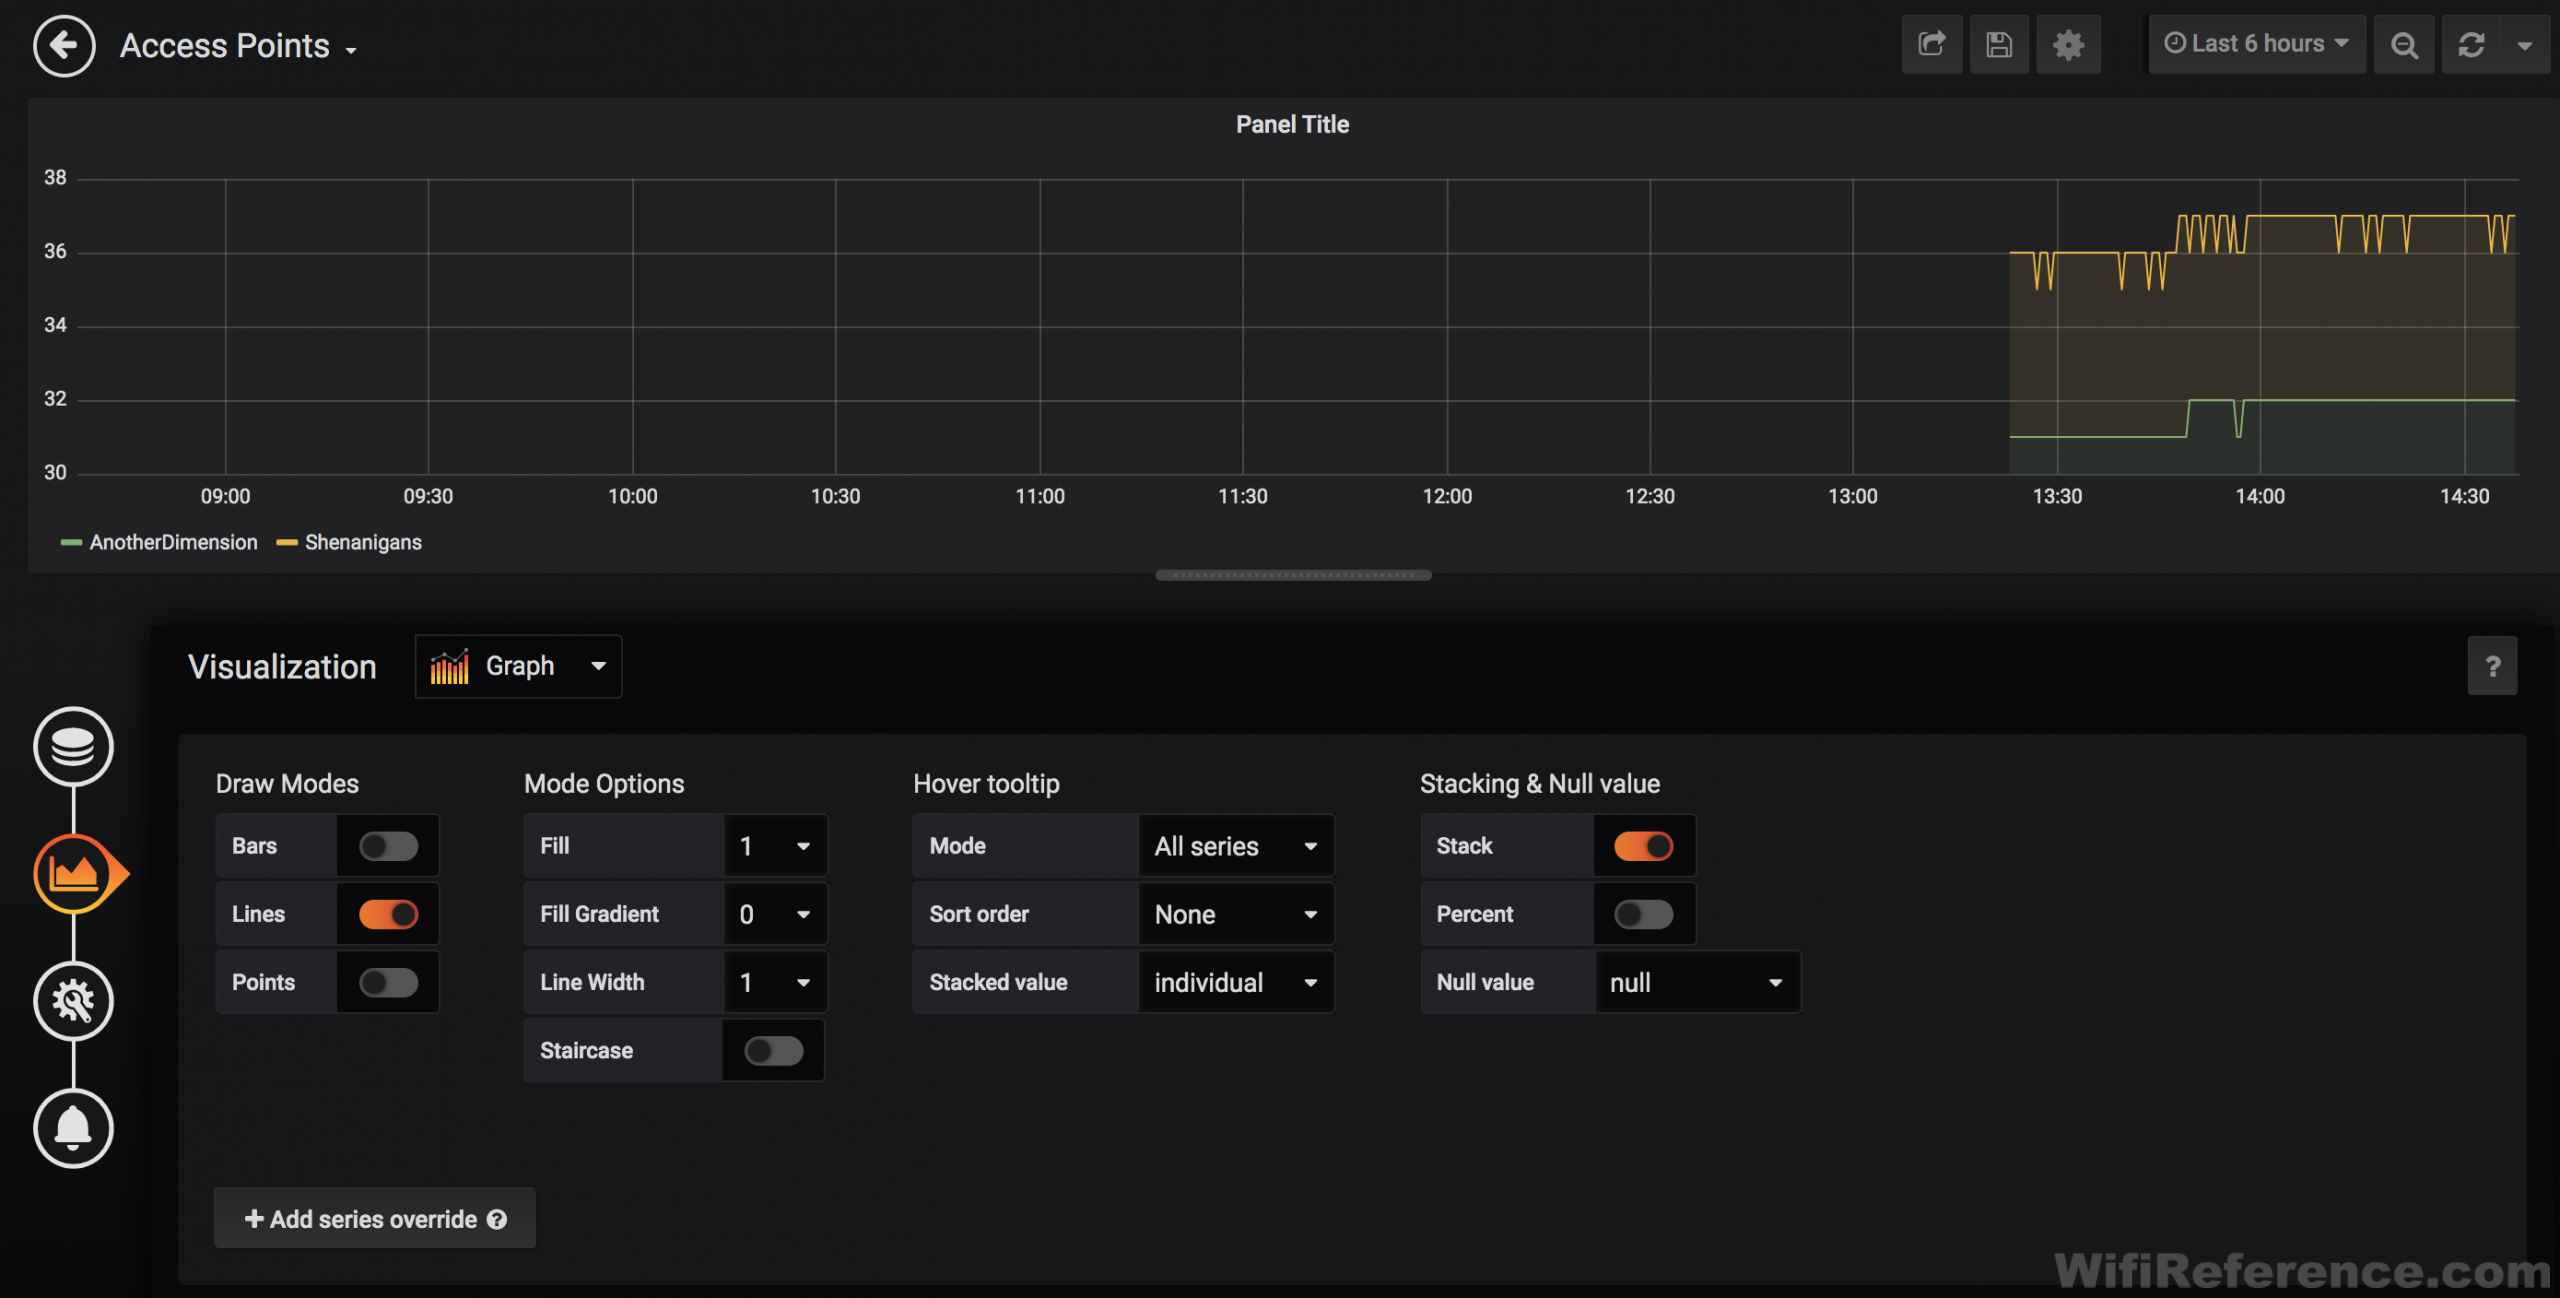Open dashboard settings gear icon
This screenshot has height=1298, width=2560.
tap(2068, 44)
